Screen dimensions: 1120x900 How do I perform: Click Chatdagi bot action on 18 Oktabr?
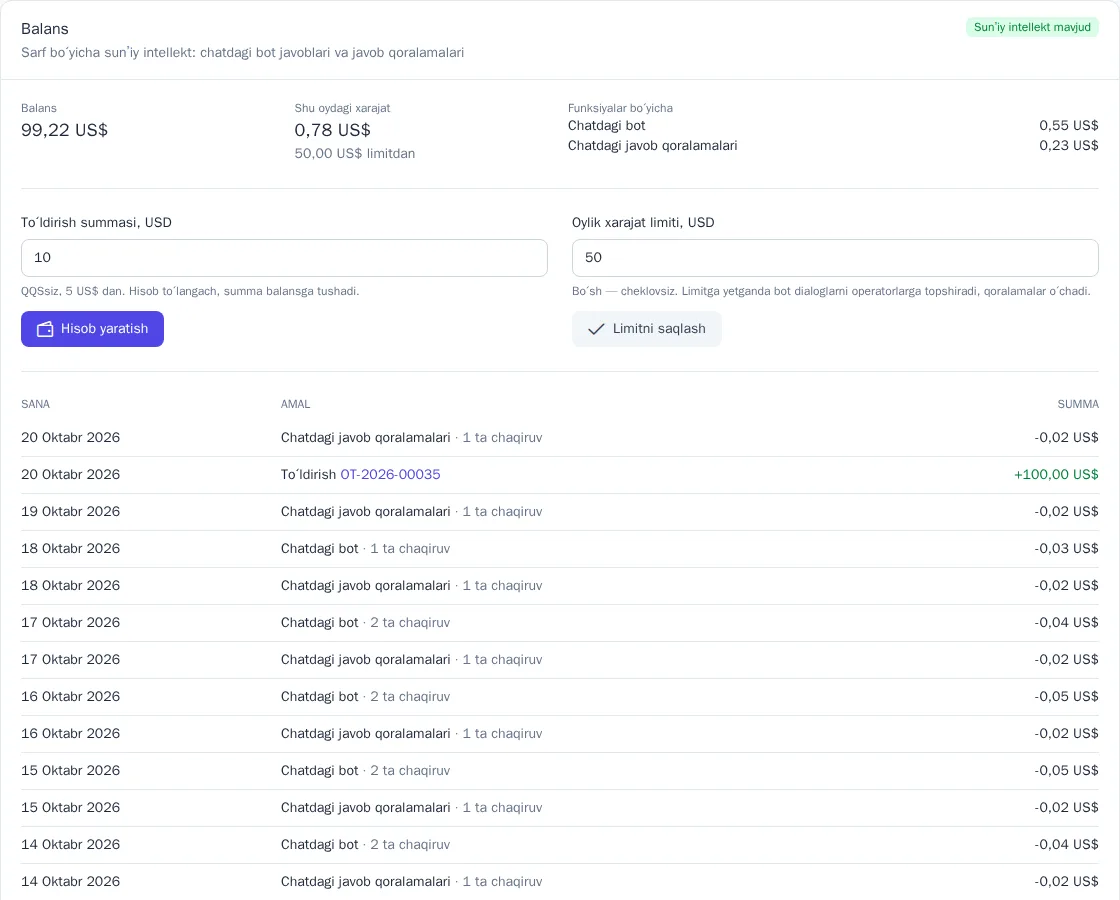(365, 549)
